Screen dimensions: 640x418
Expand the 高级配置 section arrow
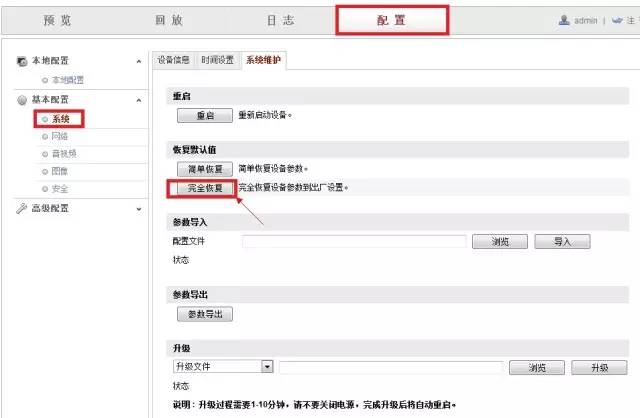138,208
